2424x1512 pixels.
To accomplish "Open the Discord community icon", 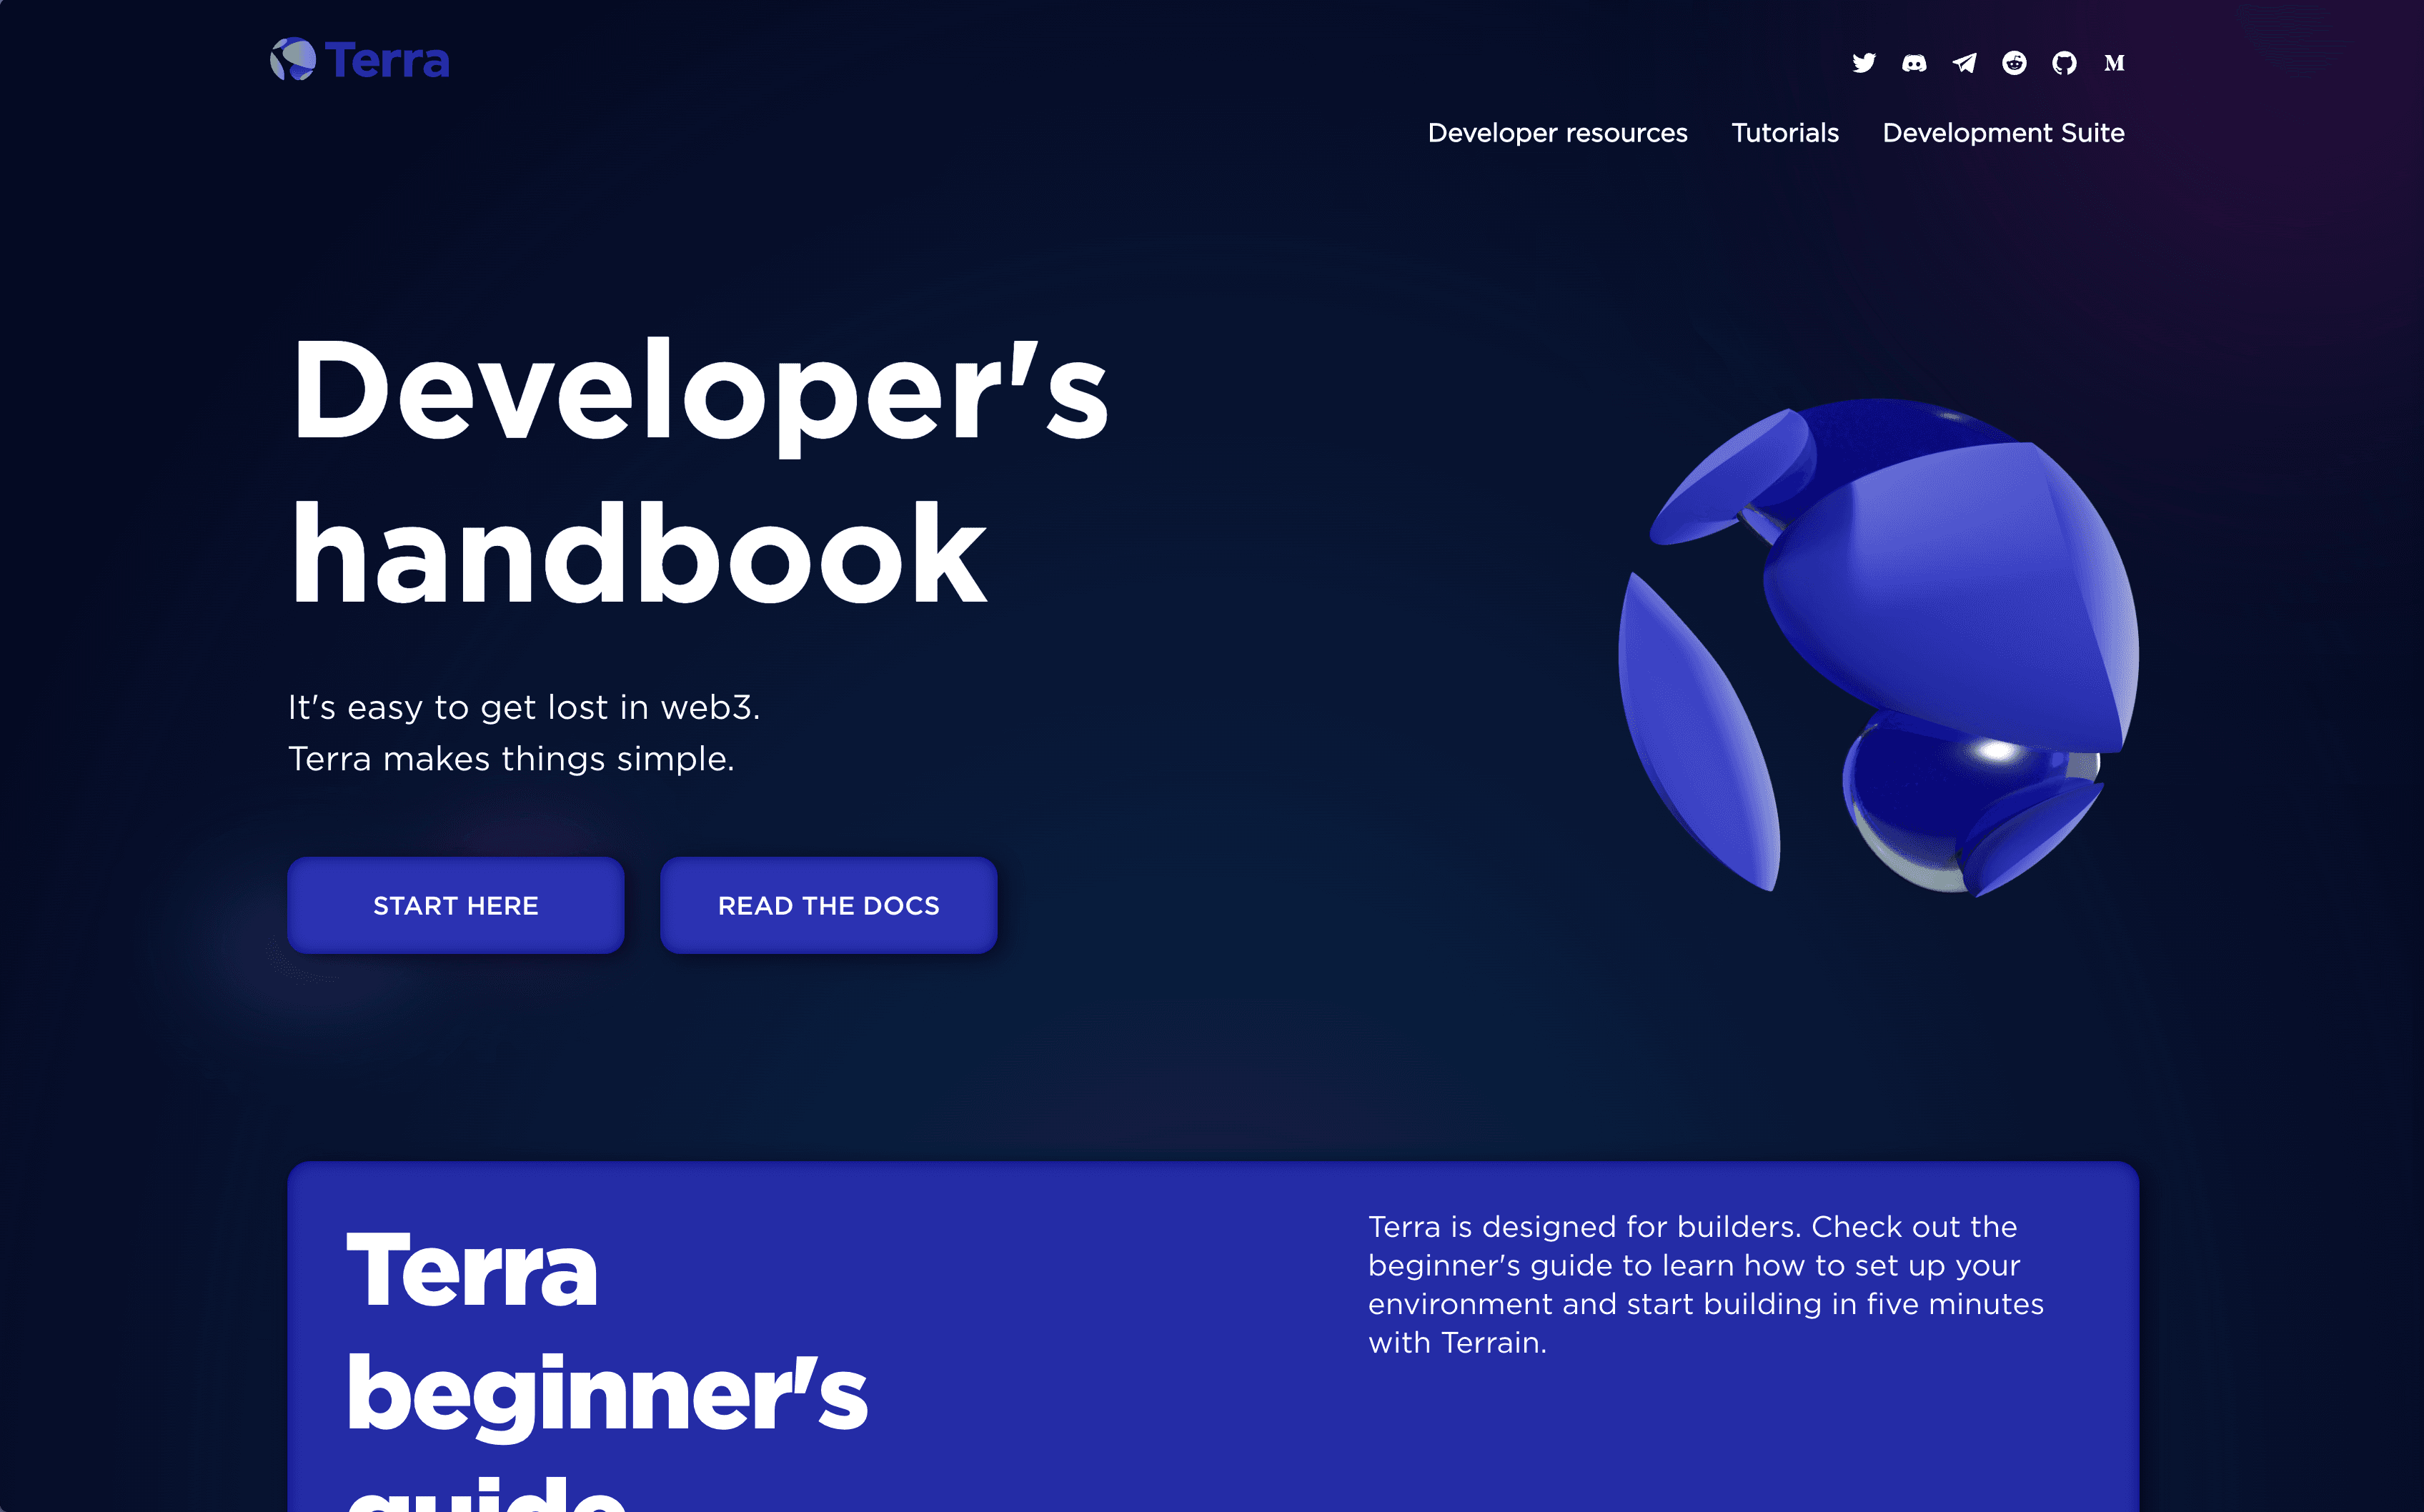I will click(1912, 61).
